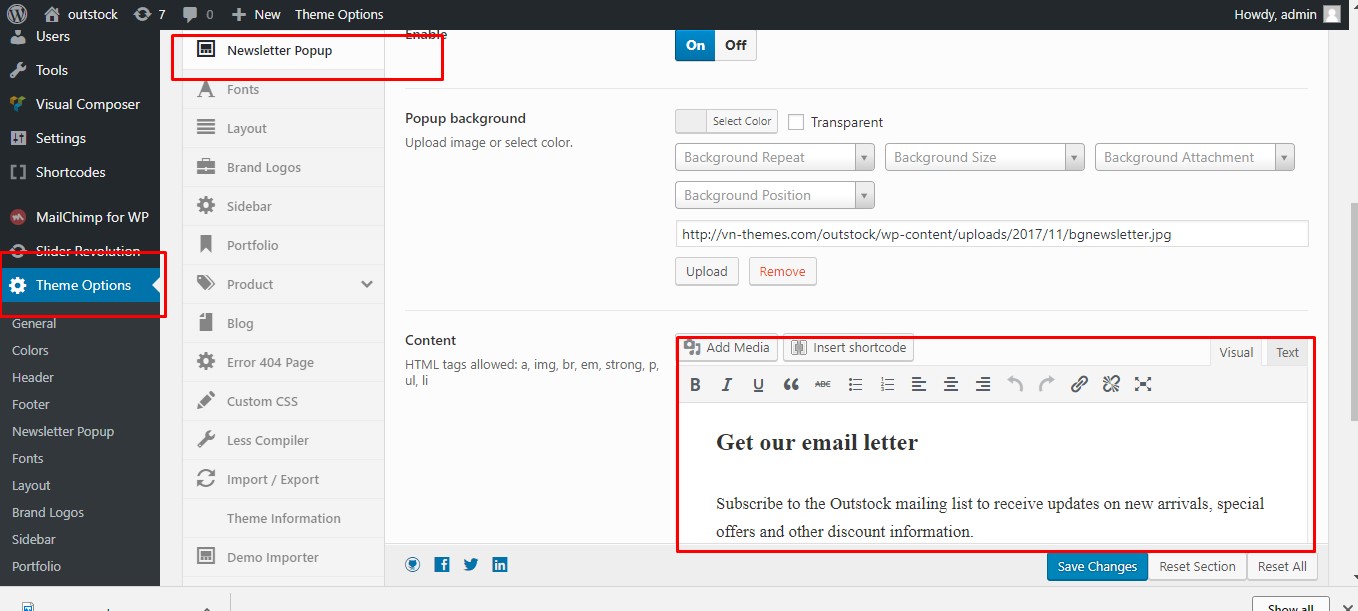Screen dimensions: 1358x611
Task: Click the Bold formatting icon
Action: coord(695,384)
